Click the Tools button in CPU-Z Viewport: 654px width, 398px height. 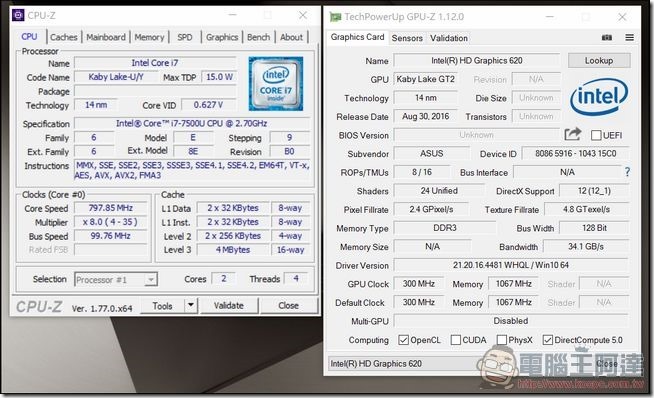[162, 305]
